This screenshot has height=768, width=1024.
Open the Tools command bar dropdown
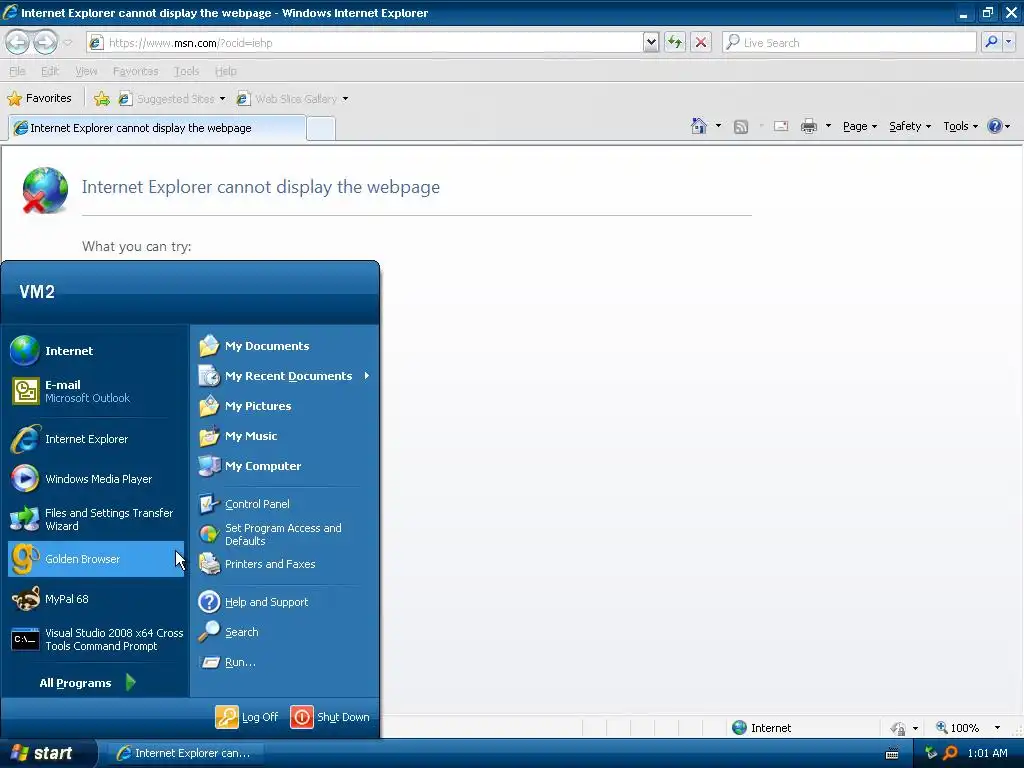tap(961, 126)
